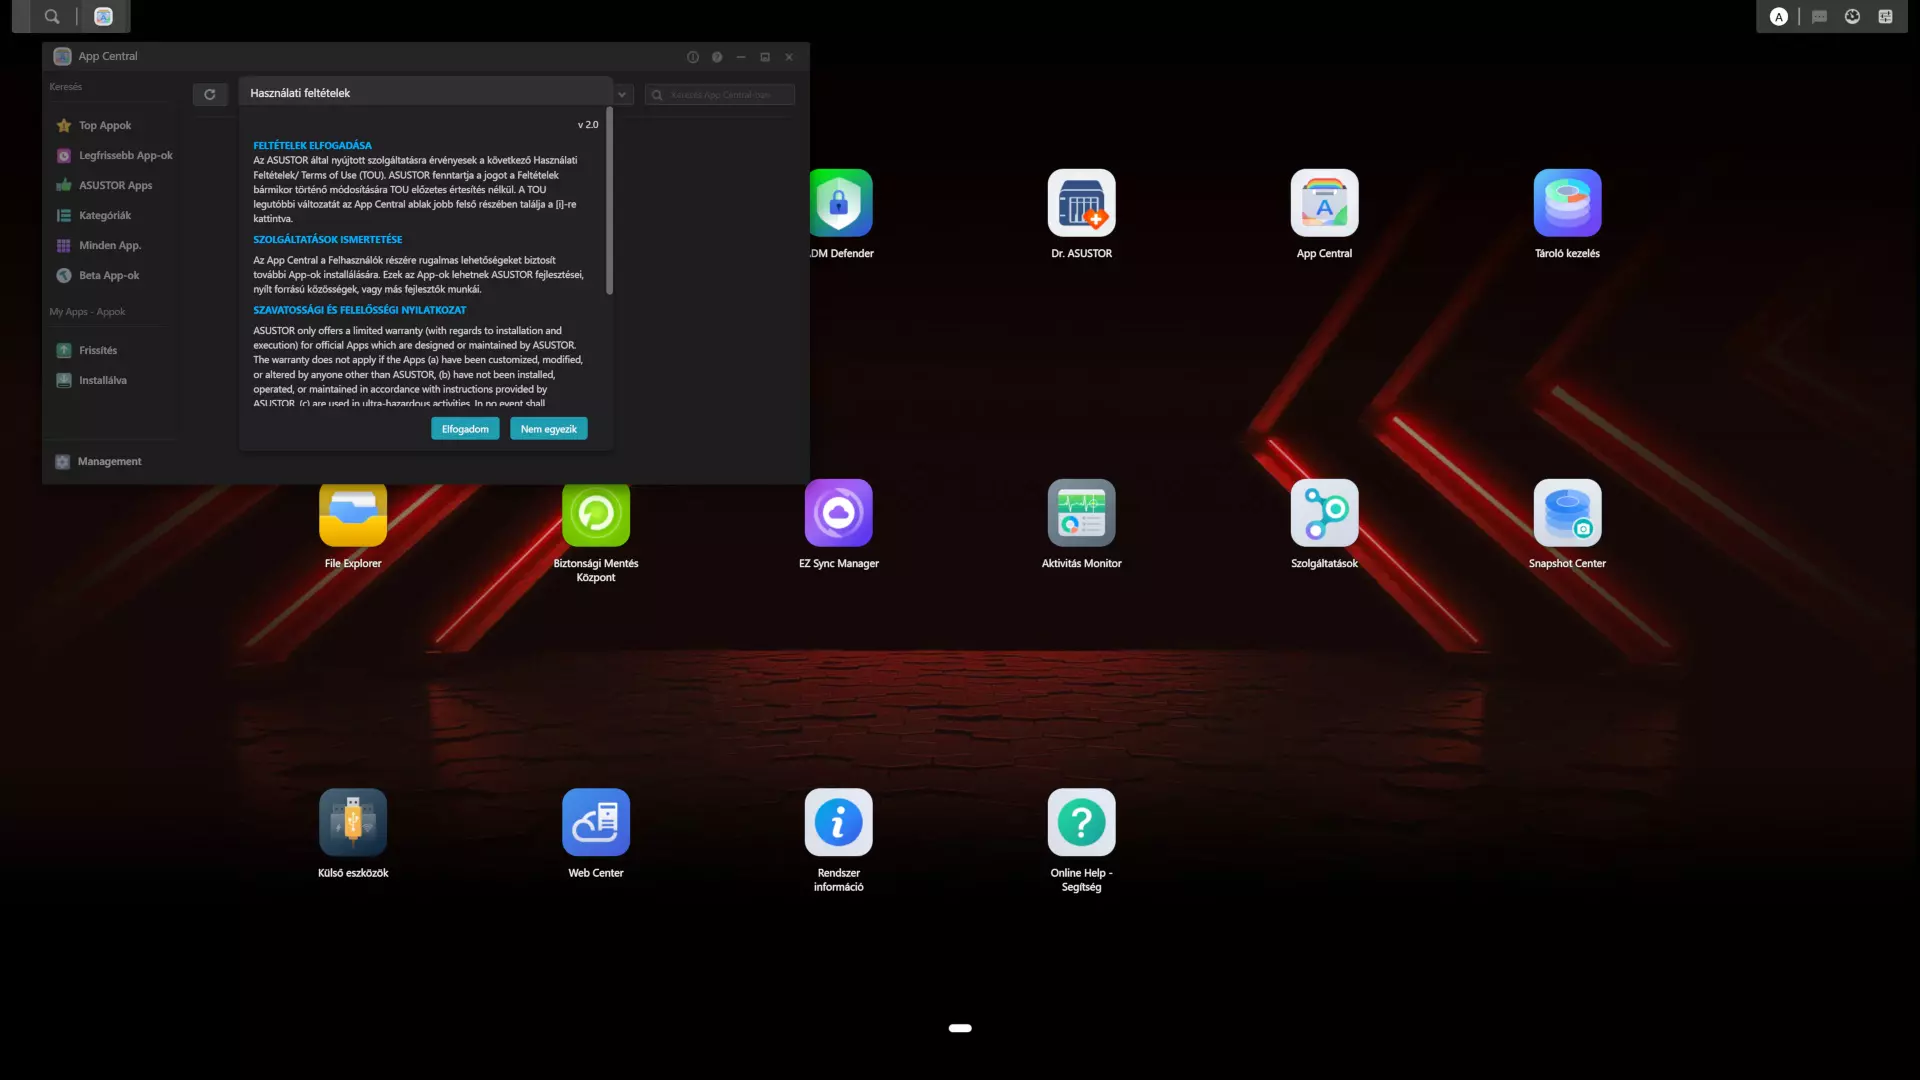
Task: Click the App Central search input field
Action: 720,95
